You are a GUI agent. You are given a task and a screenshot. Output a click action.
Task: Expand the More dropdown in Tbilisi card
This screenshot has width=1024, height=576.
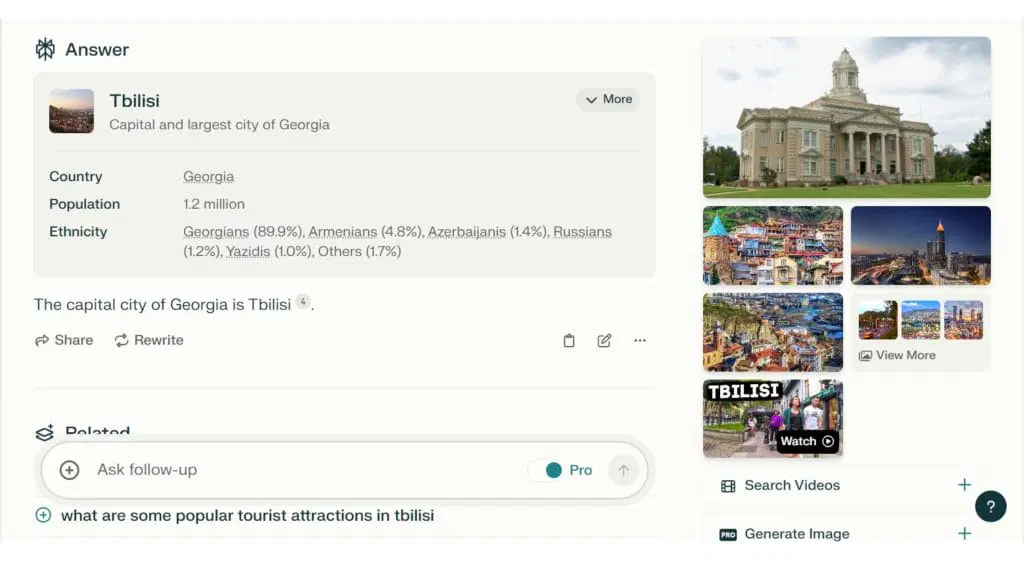(x=608, y=100)
